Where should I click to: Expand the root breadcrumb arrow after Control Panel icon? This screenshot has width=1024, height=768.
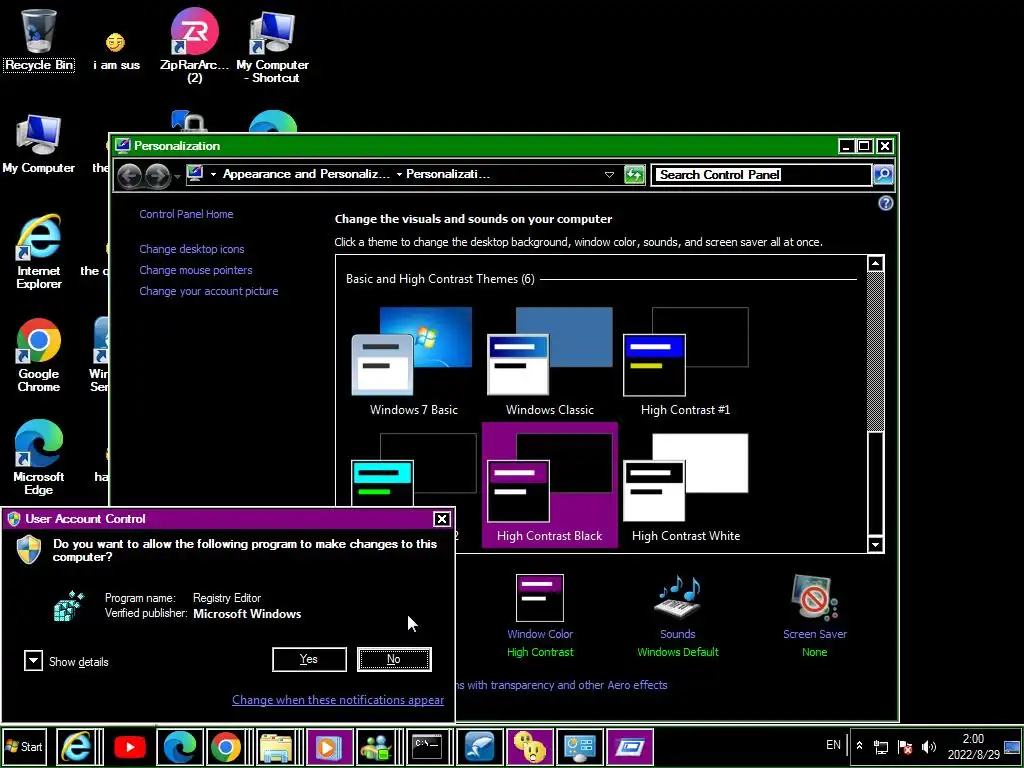tap(213, 174)
